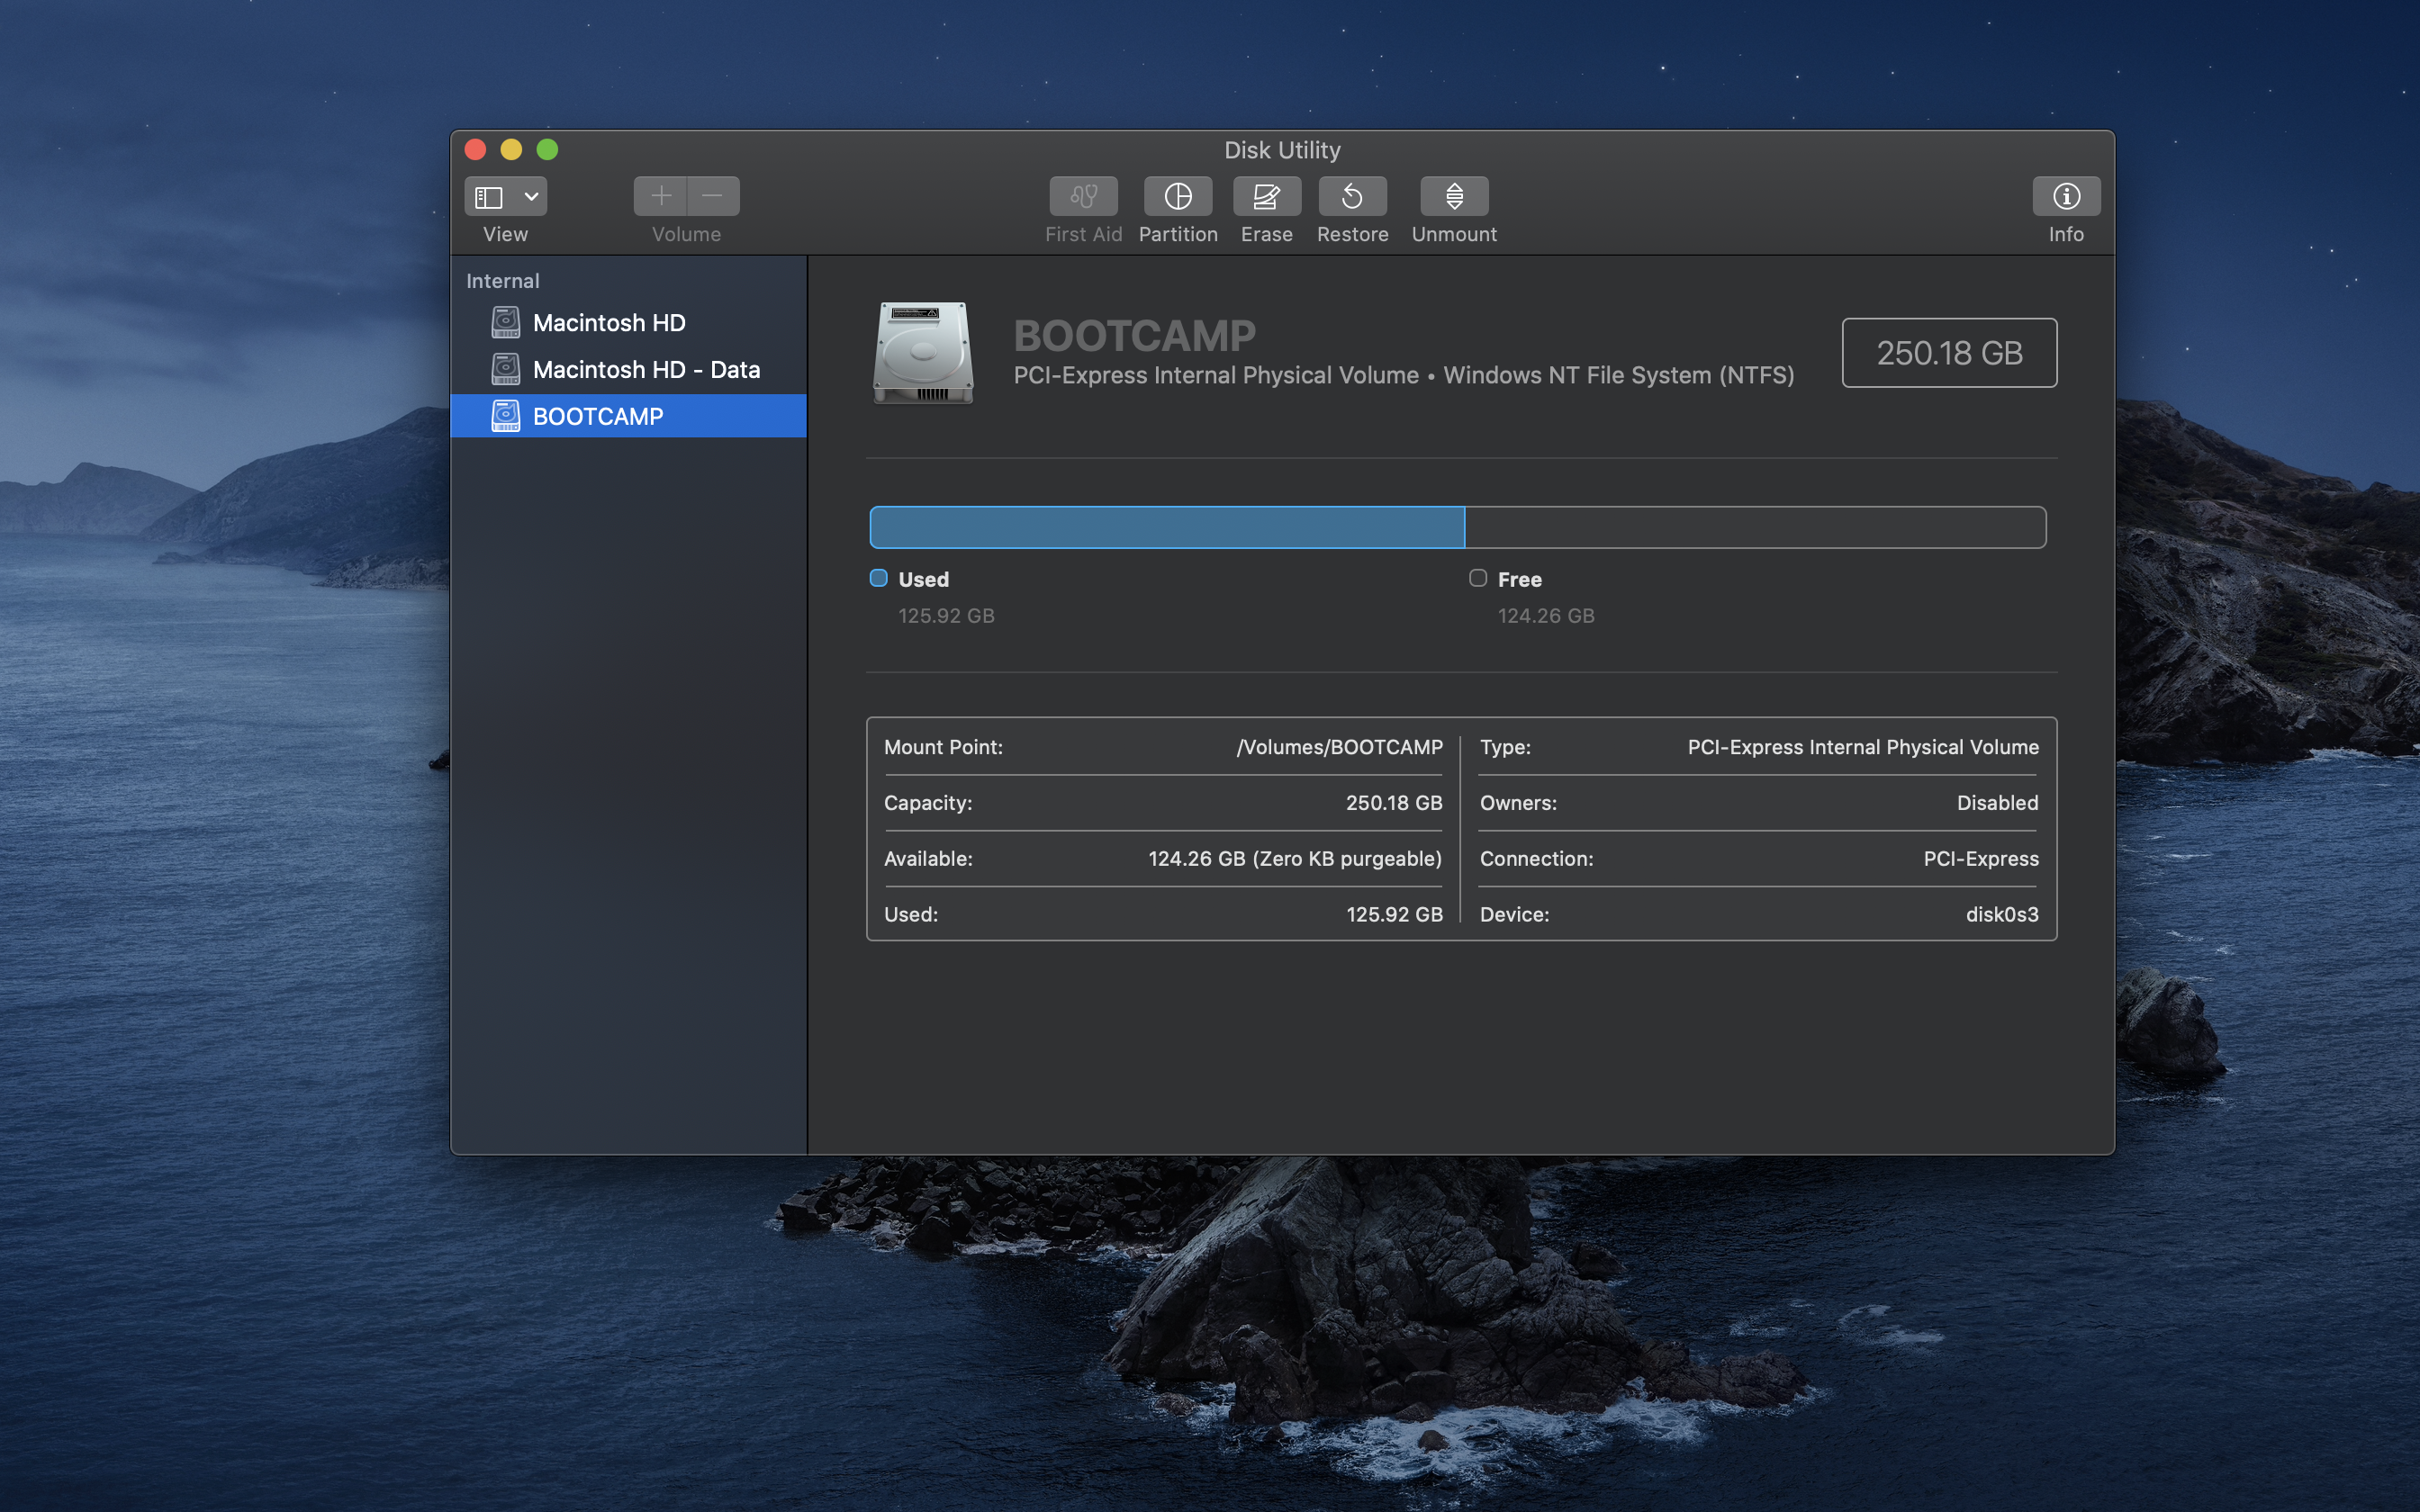
Task: Click the 250.18 GB capacity box
Action: point(1949,353)
